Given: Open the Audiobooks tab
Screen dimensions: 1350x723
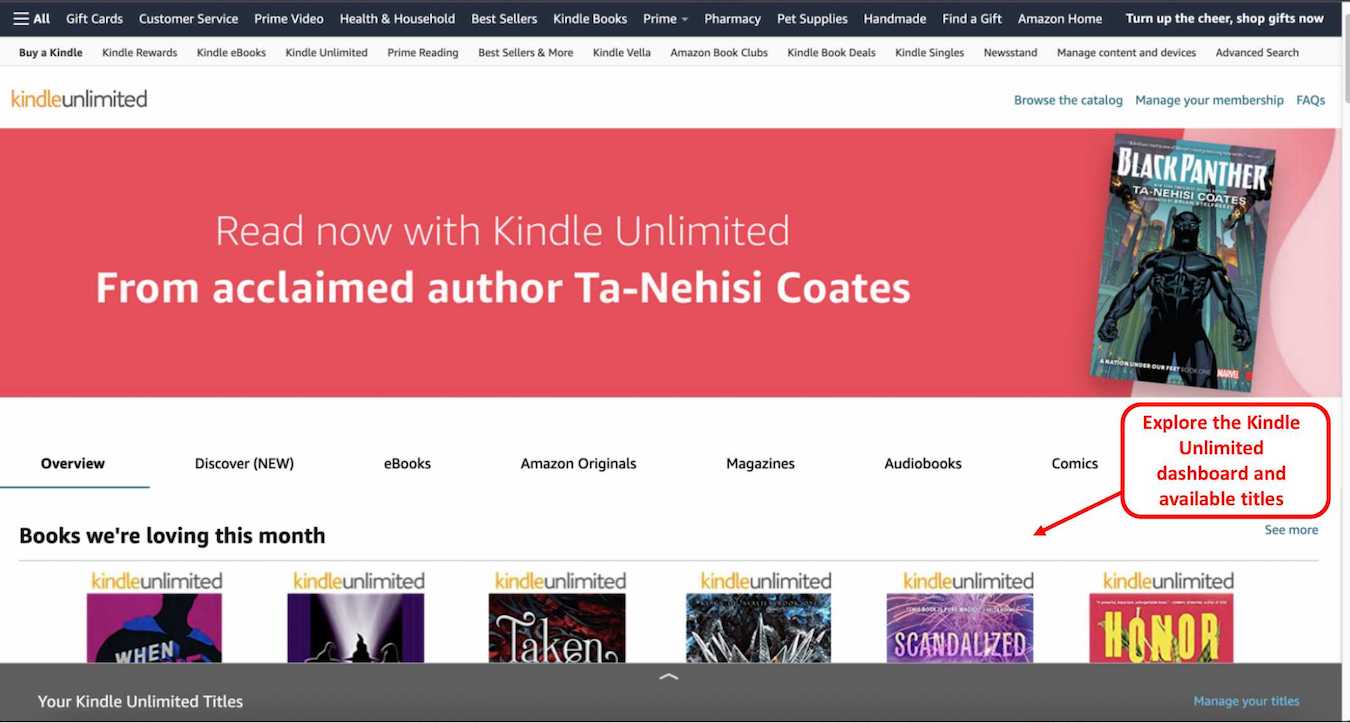Looking at the screenshot, I should 923,463.
